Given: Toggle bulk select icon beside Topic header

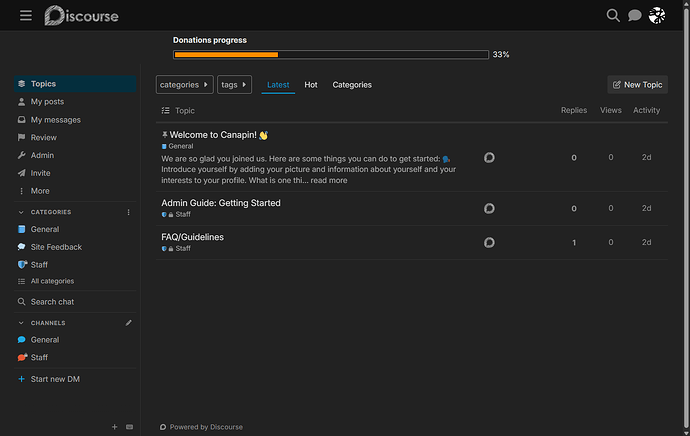Looking at the screenshot, I should click(x=165, y=110).
